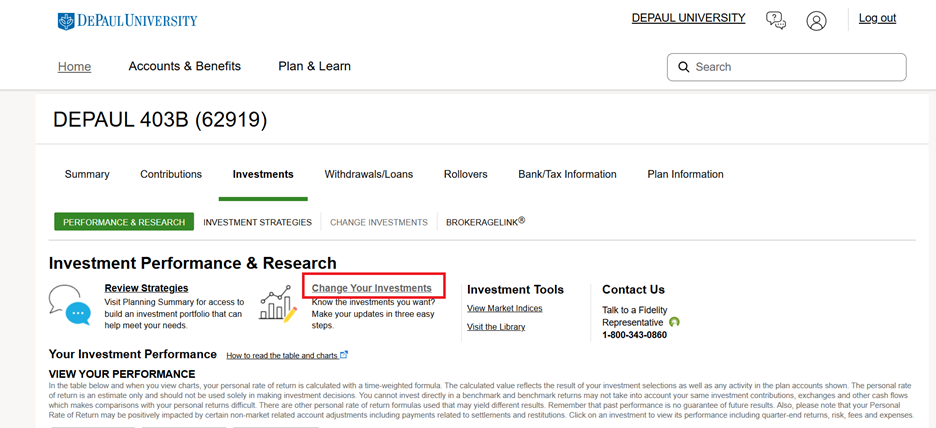Select the BrokerageLink sub-tab

coord(485,222)
